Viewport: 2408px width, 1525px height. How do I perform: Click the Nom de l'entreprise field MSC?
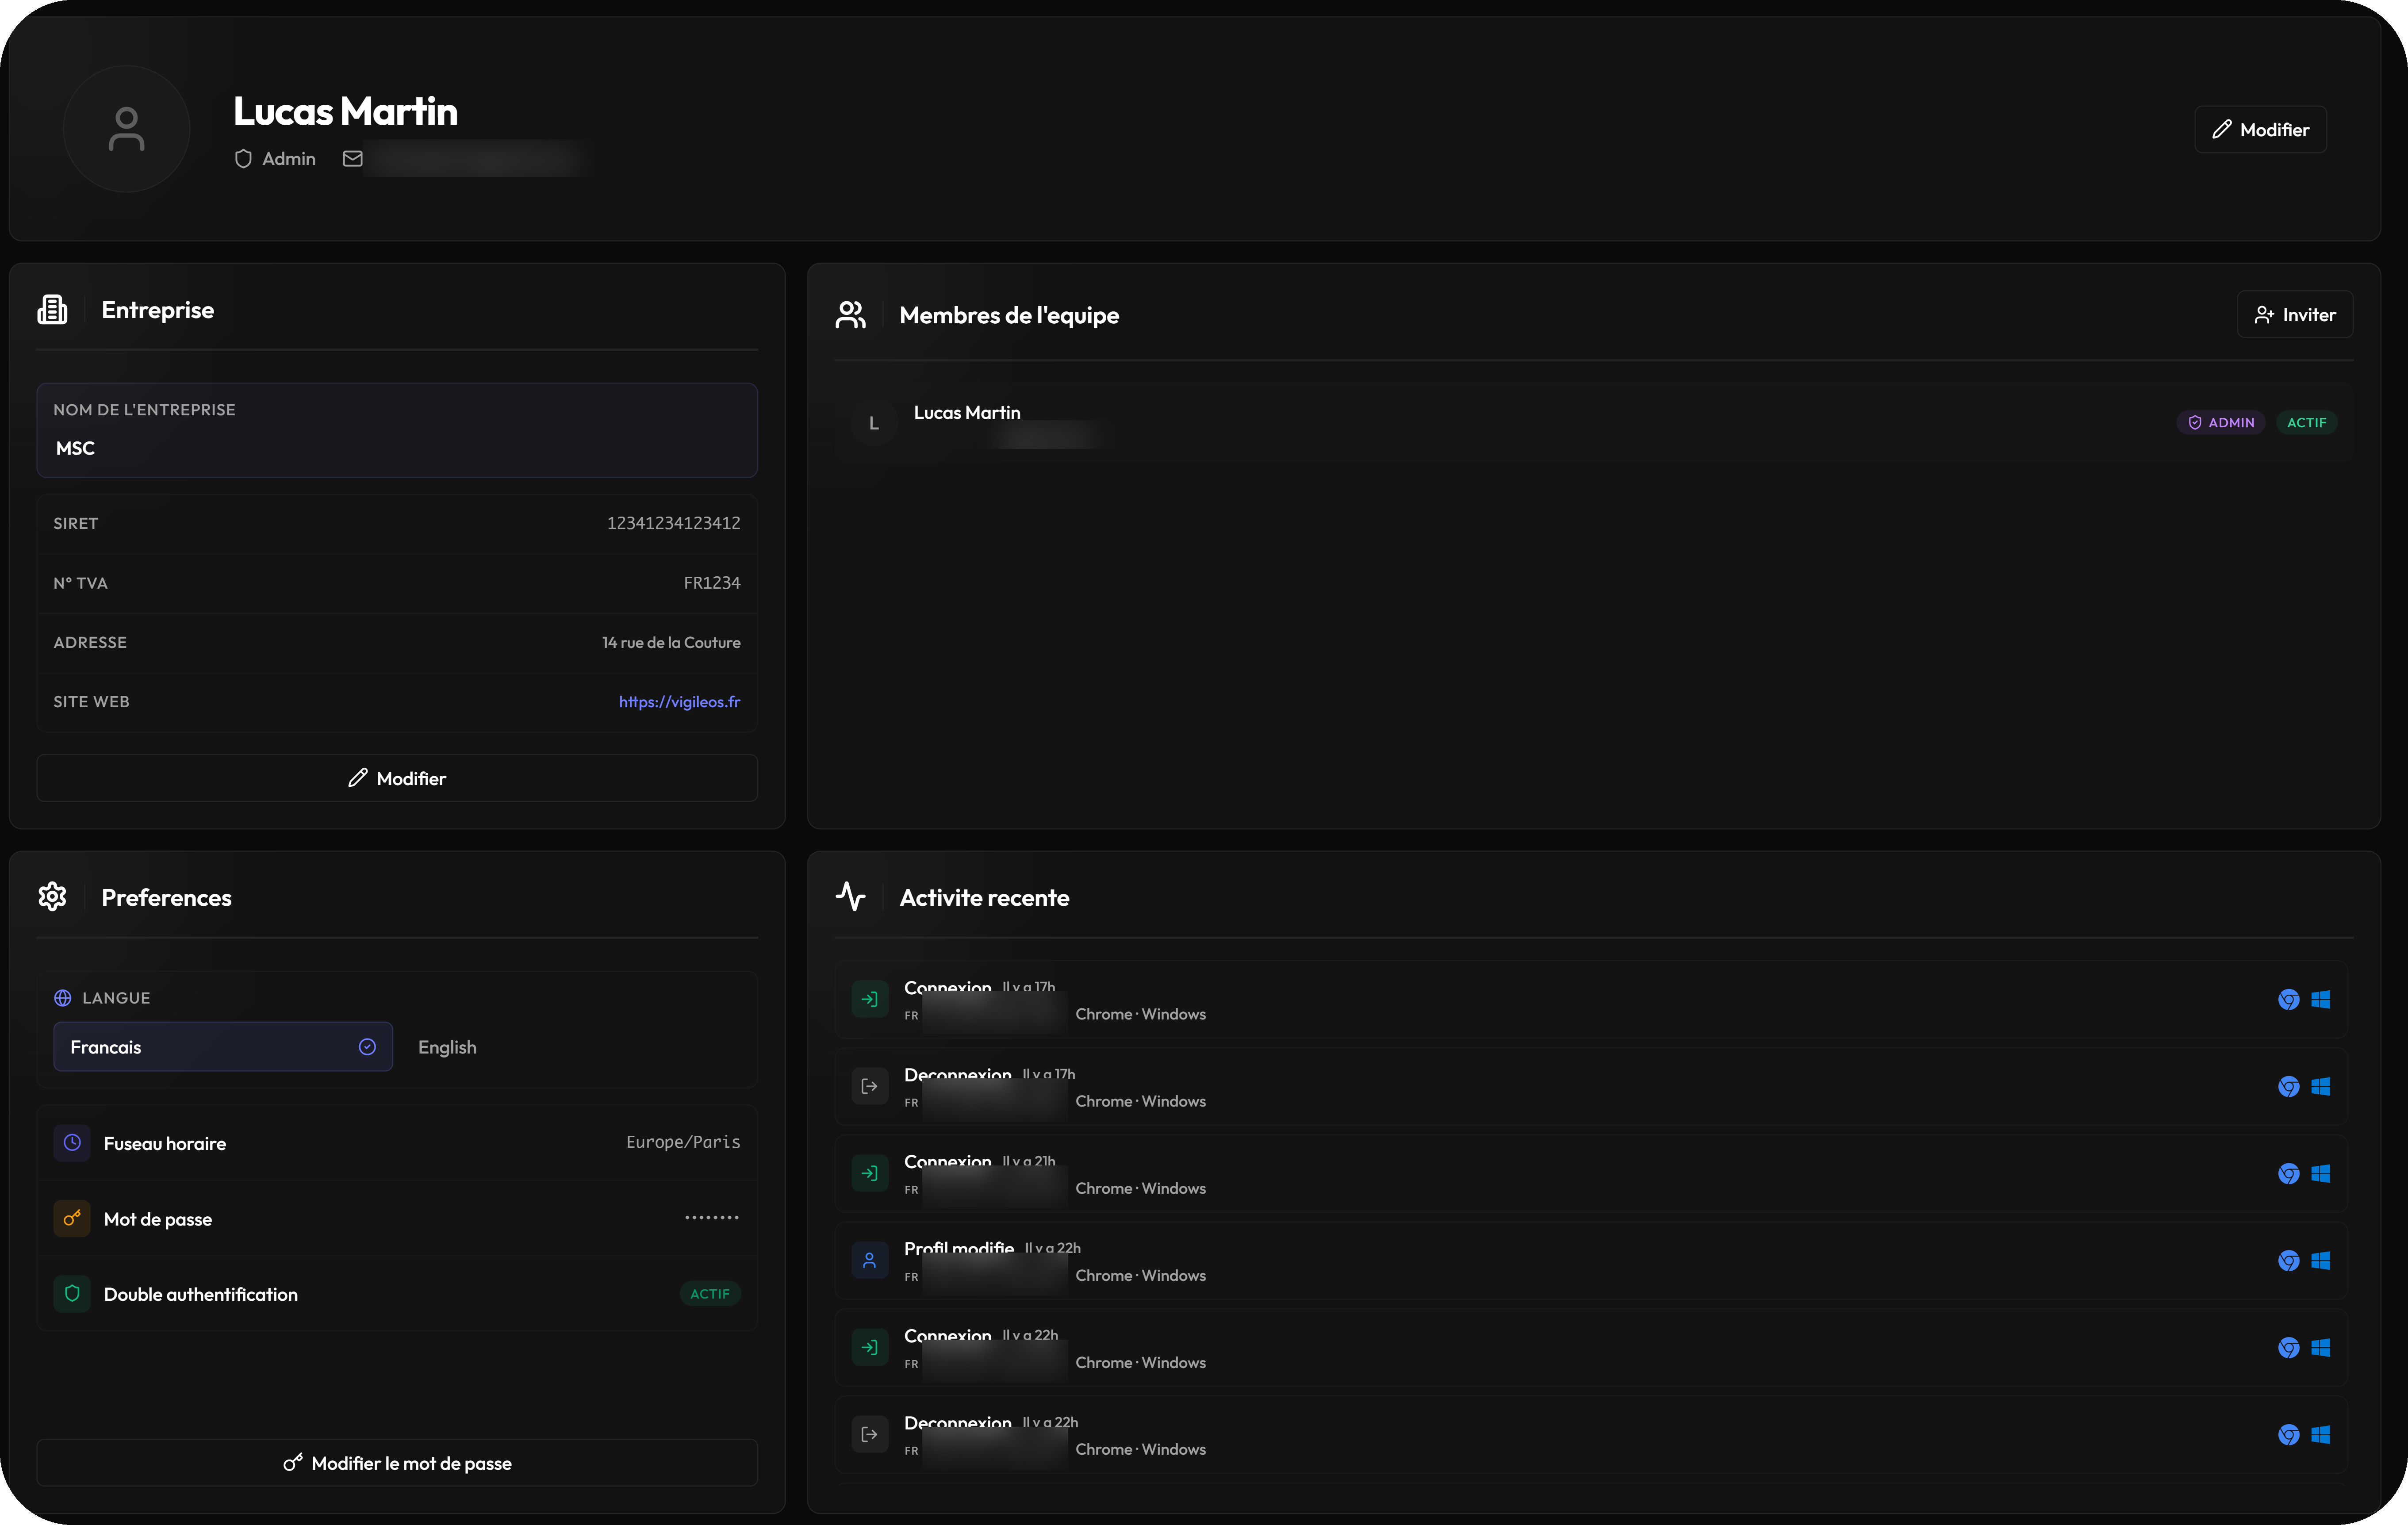click(x=397, y=430)
